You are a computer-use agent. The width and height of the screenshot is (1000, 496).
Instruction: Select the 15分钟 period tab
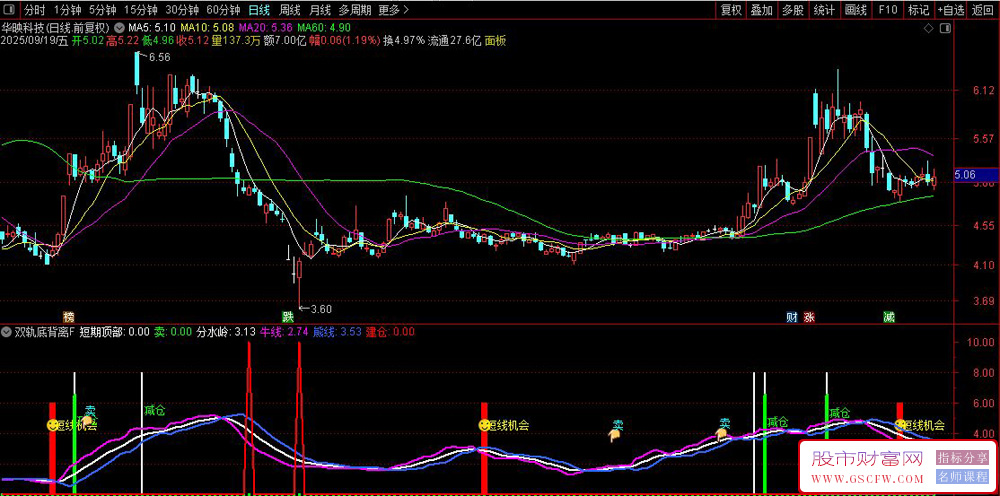tap(140, 10)
